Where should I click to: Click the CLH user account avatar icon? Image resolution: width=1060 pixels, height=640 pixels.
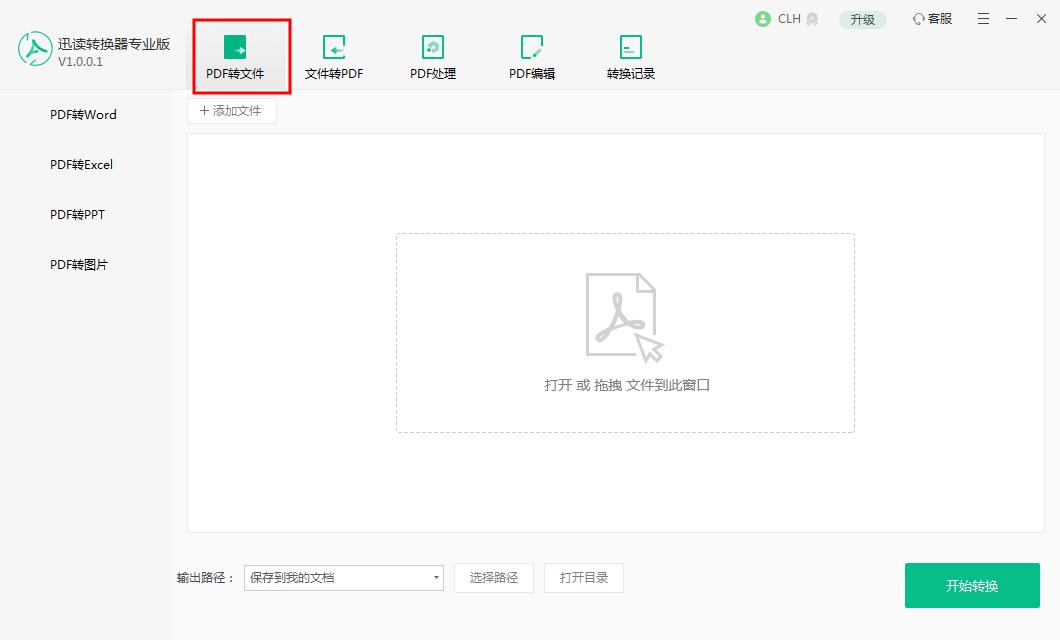pyautogui.click(x=762, y=18)
